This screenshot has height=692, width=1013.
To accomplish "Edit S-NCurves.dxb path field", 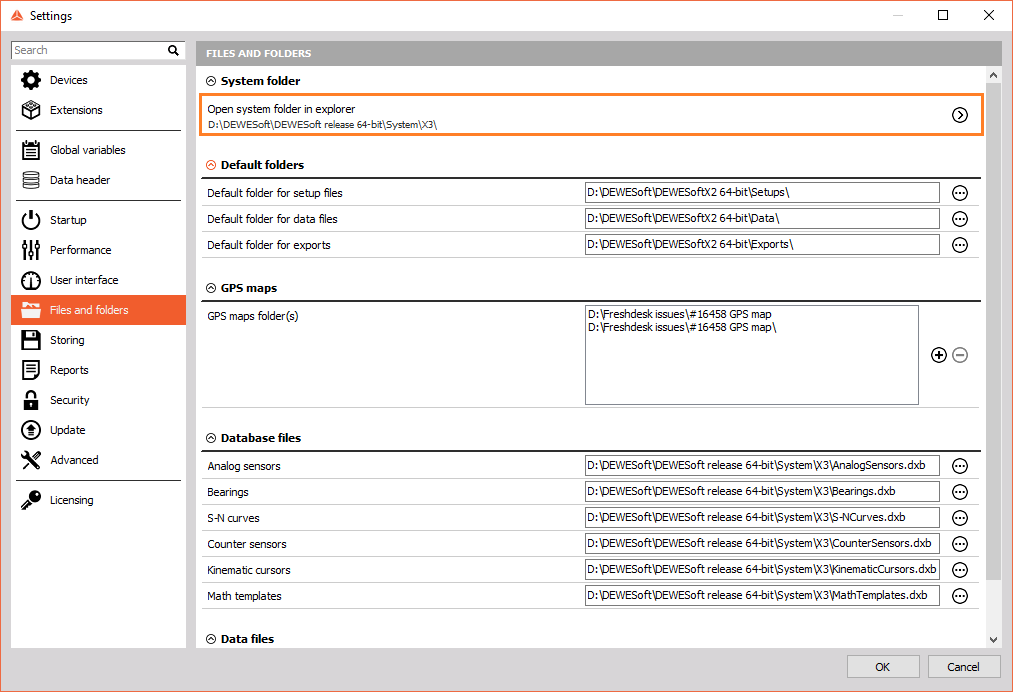I will point(762,518).
